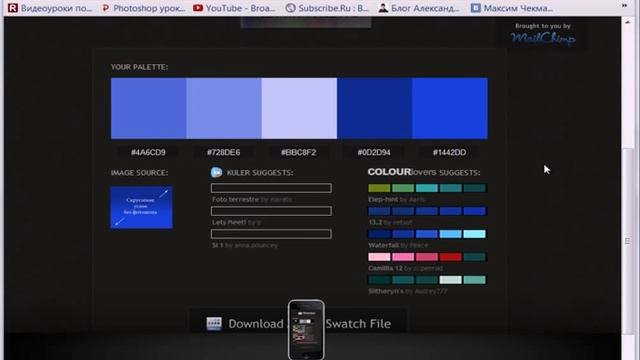Open the Camilla 12 COLOURlovers palette link

(x=385, y=268)
